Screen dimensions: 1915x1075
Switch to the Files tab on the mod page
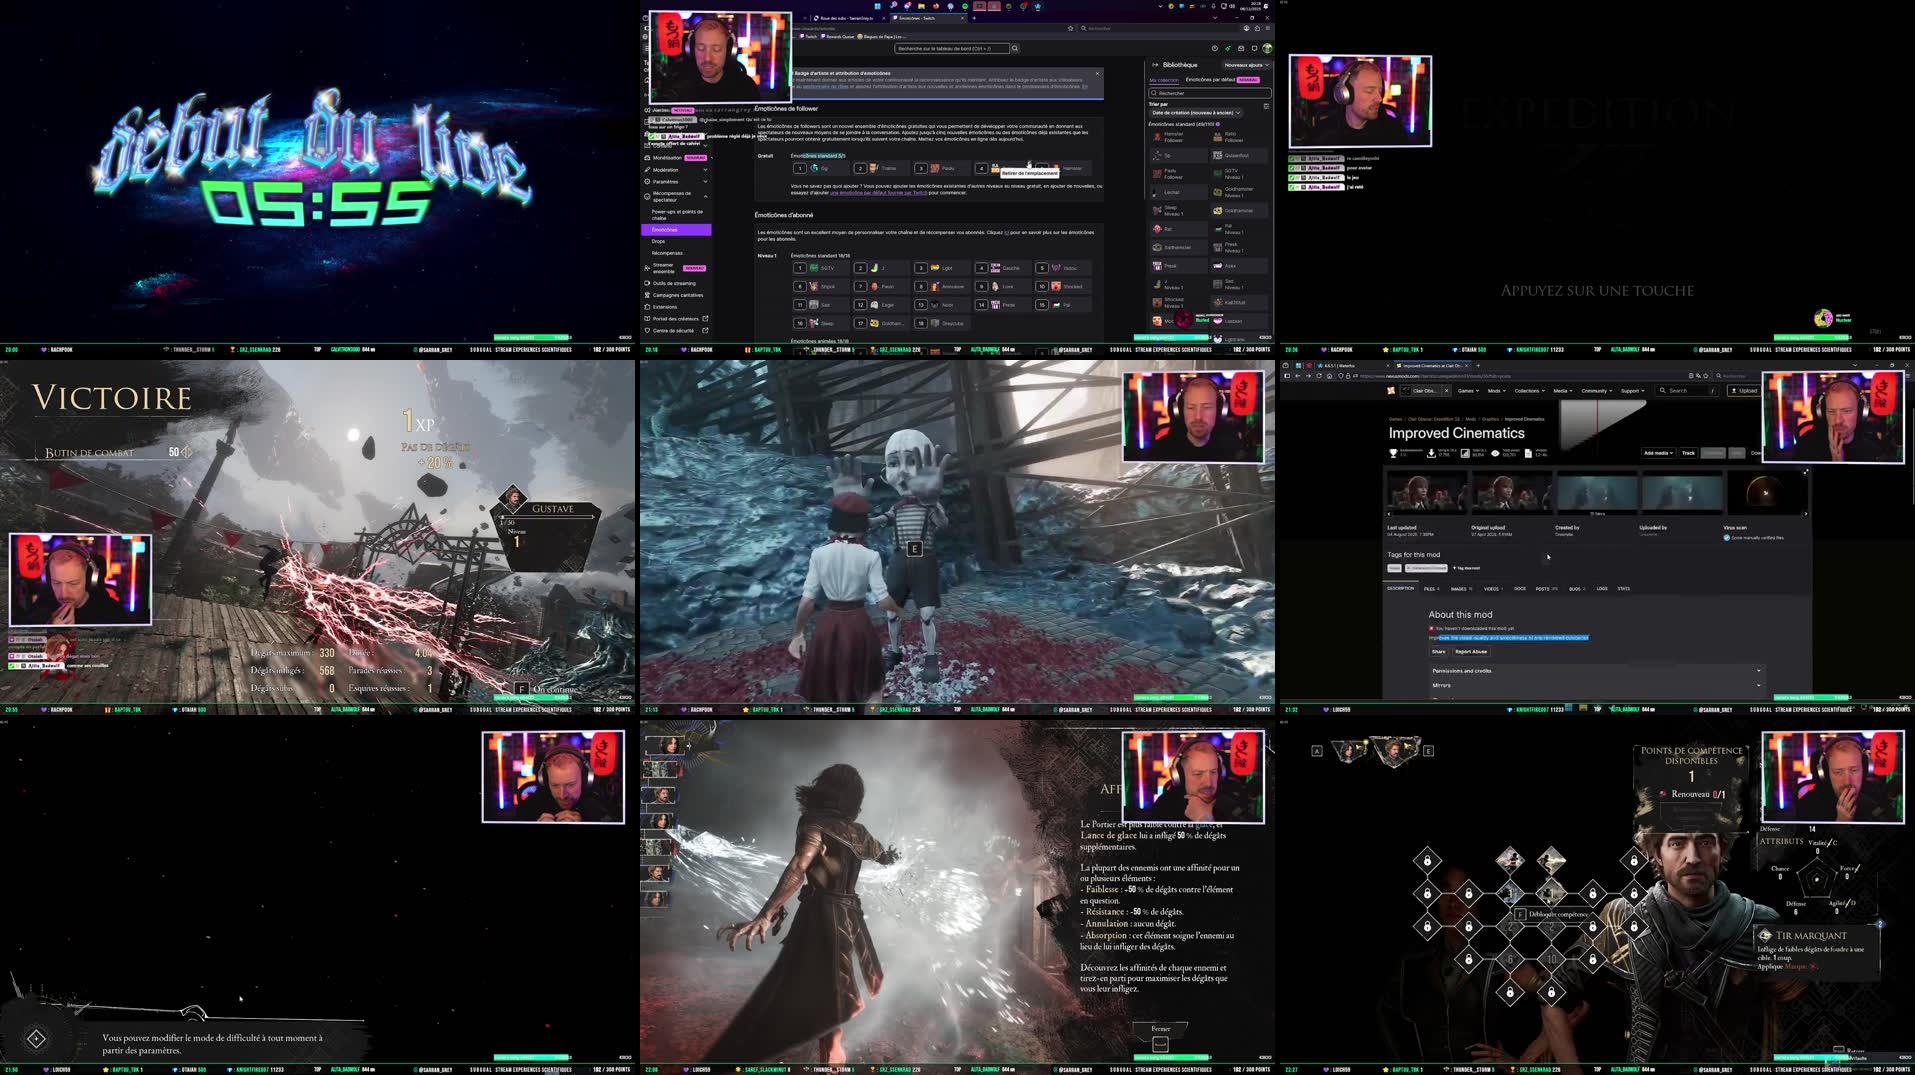point(1431,588)
